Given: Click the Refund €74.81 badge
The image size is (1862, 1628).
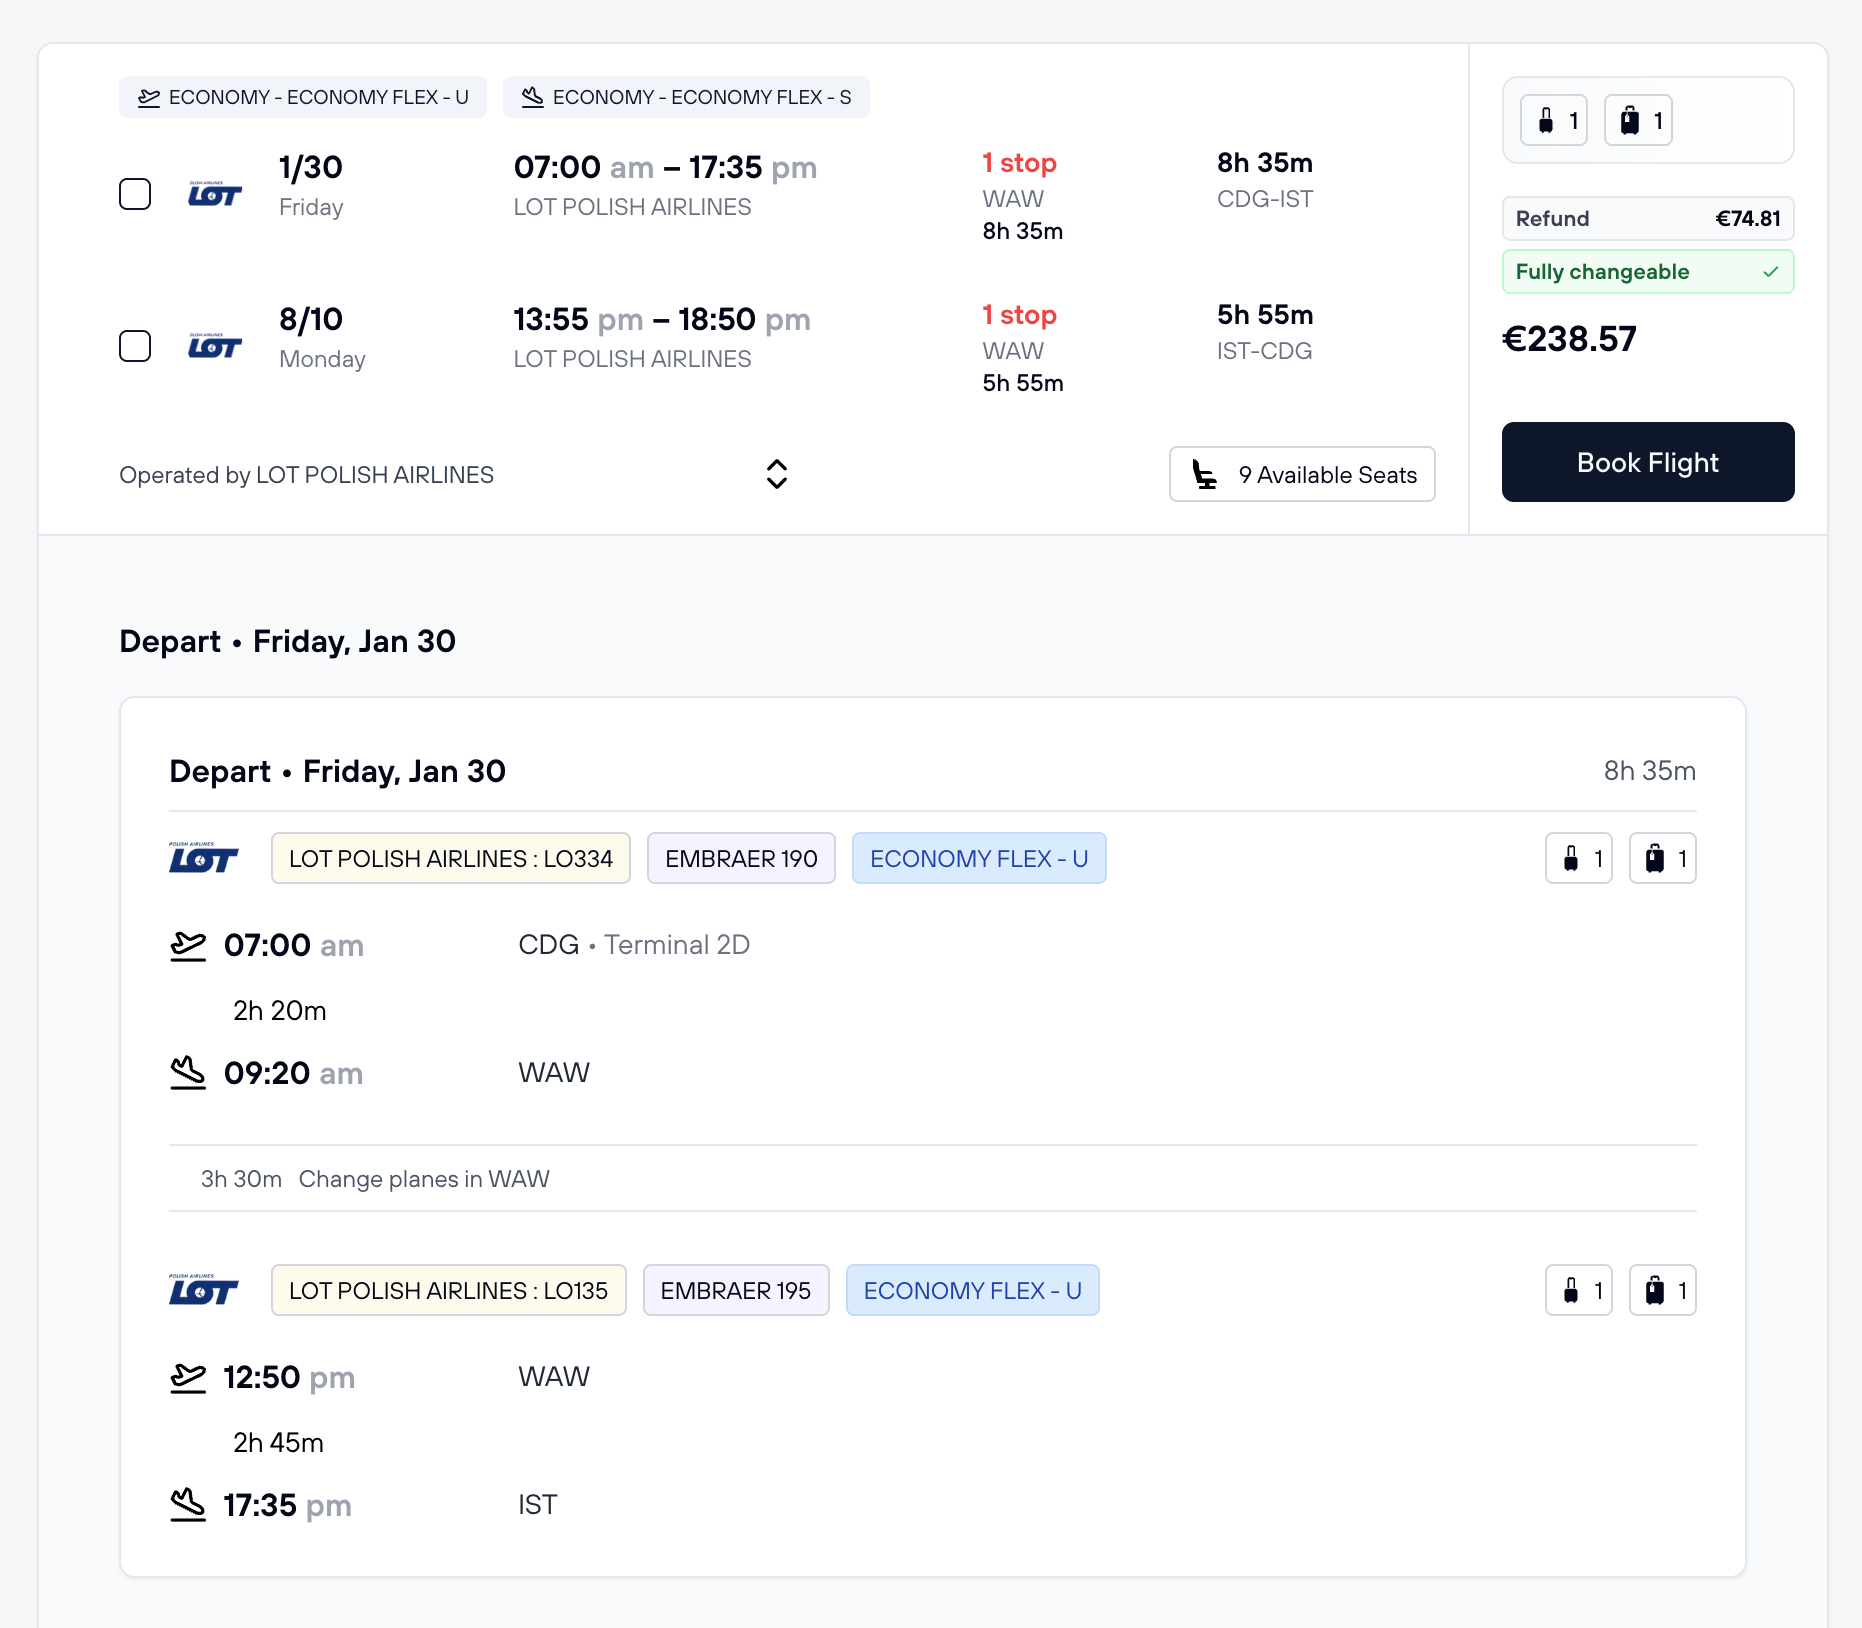Looking at the screenshot, I should (1647, 219).
